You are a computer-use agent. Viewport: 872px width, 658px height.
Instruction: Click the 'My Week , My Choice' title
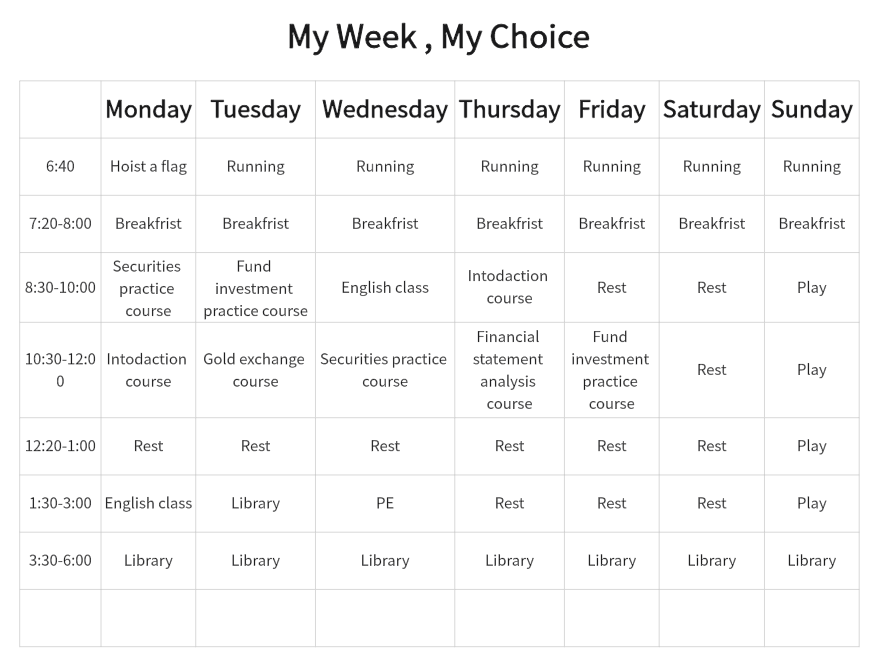tap(438, 37)
